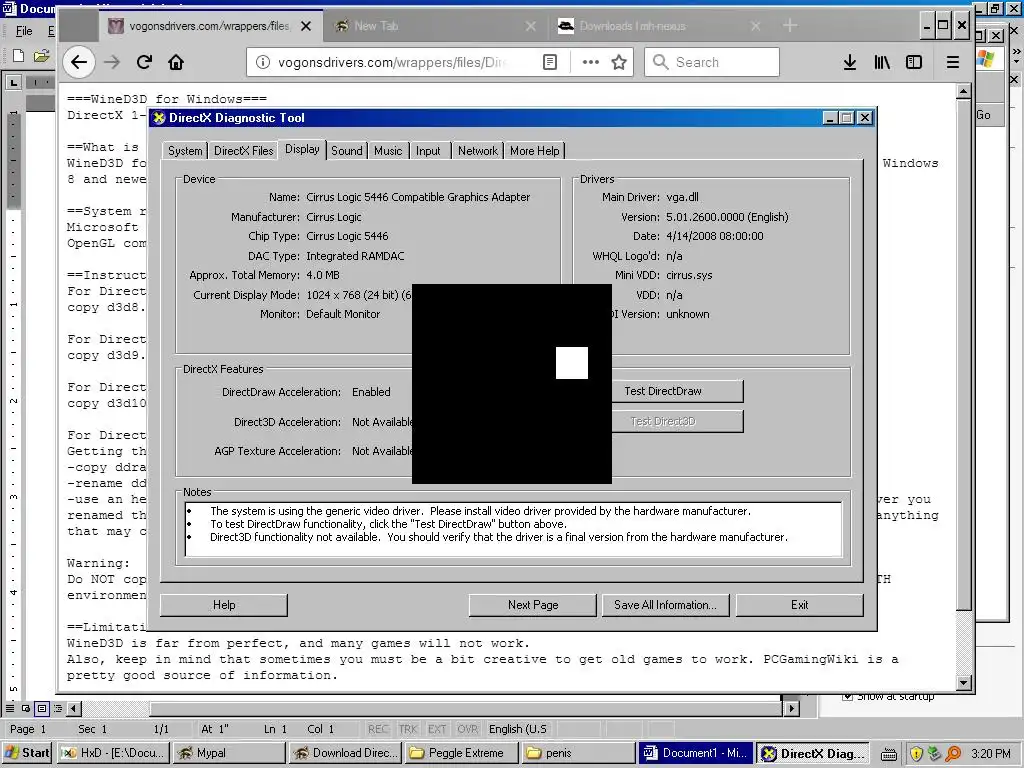Click the on-screen keyboard tray icon
Image resolution: width=1024 pixels, height=768 pixels.
coord(889,754)
